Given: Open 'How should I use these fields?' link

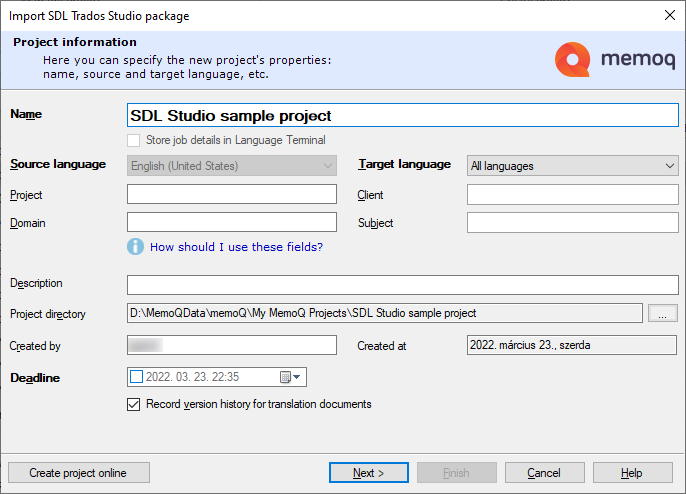Looking at the screenshot, I should pos(236,247).
